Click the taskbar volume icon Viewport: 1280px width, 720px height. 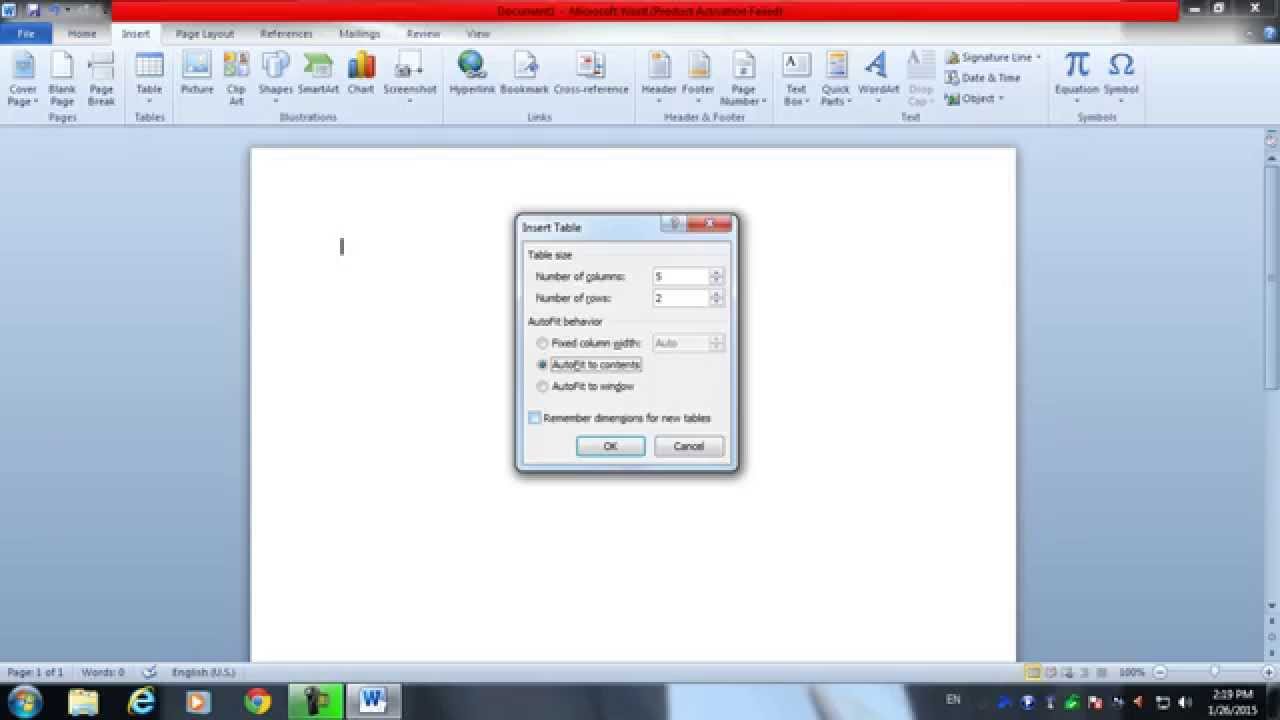pyautogui.click(x=1184, y=702)
